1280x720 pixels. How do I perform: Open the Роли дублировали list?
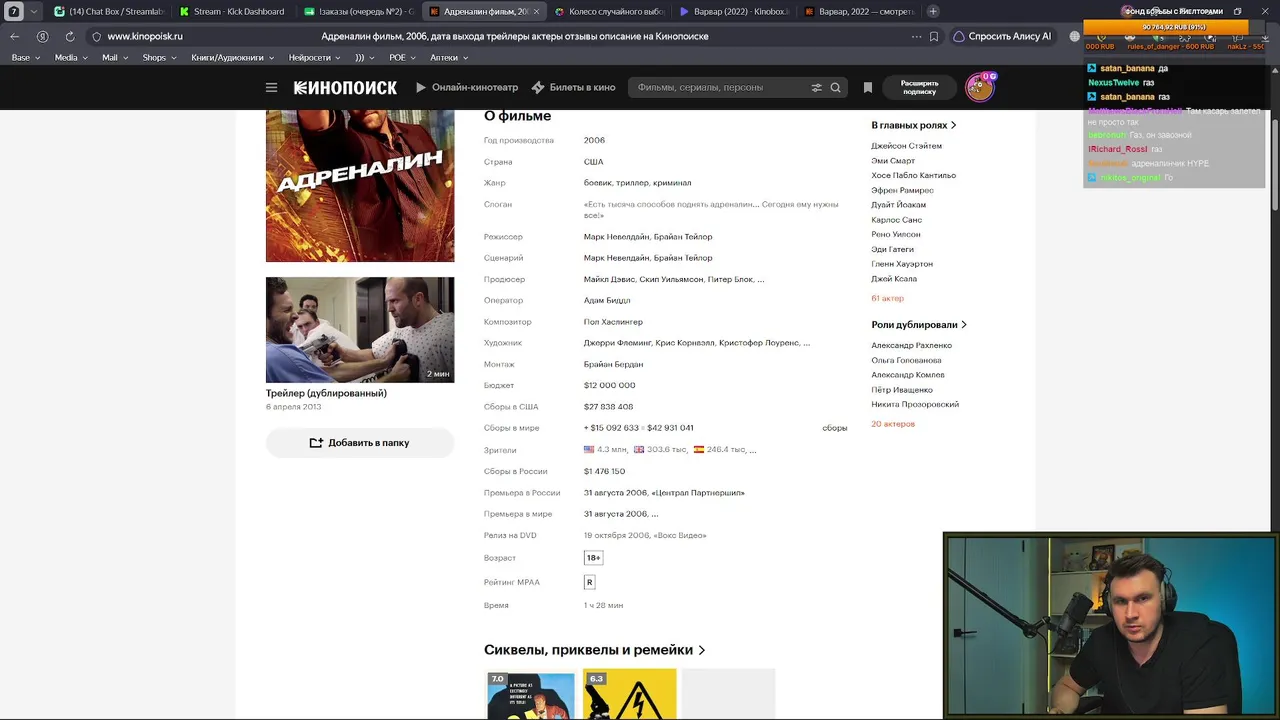[x=919, y=325]
